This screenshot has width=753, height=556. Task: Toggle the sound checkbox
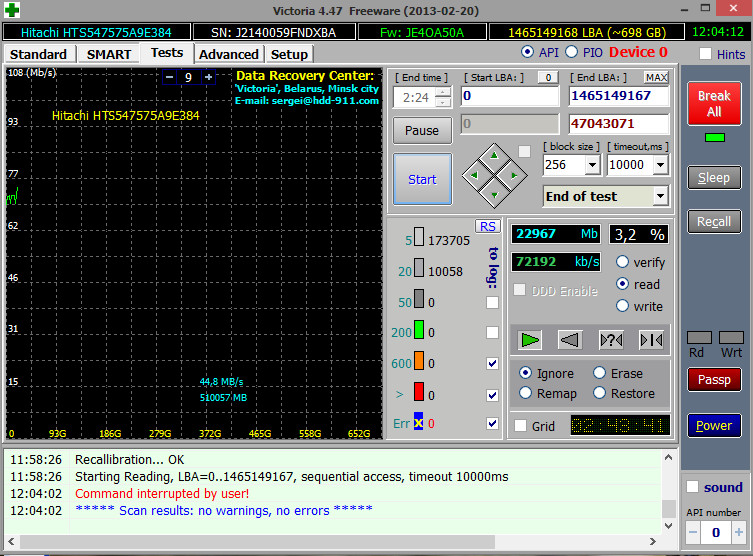point(693,487)
